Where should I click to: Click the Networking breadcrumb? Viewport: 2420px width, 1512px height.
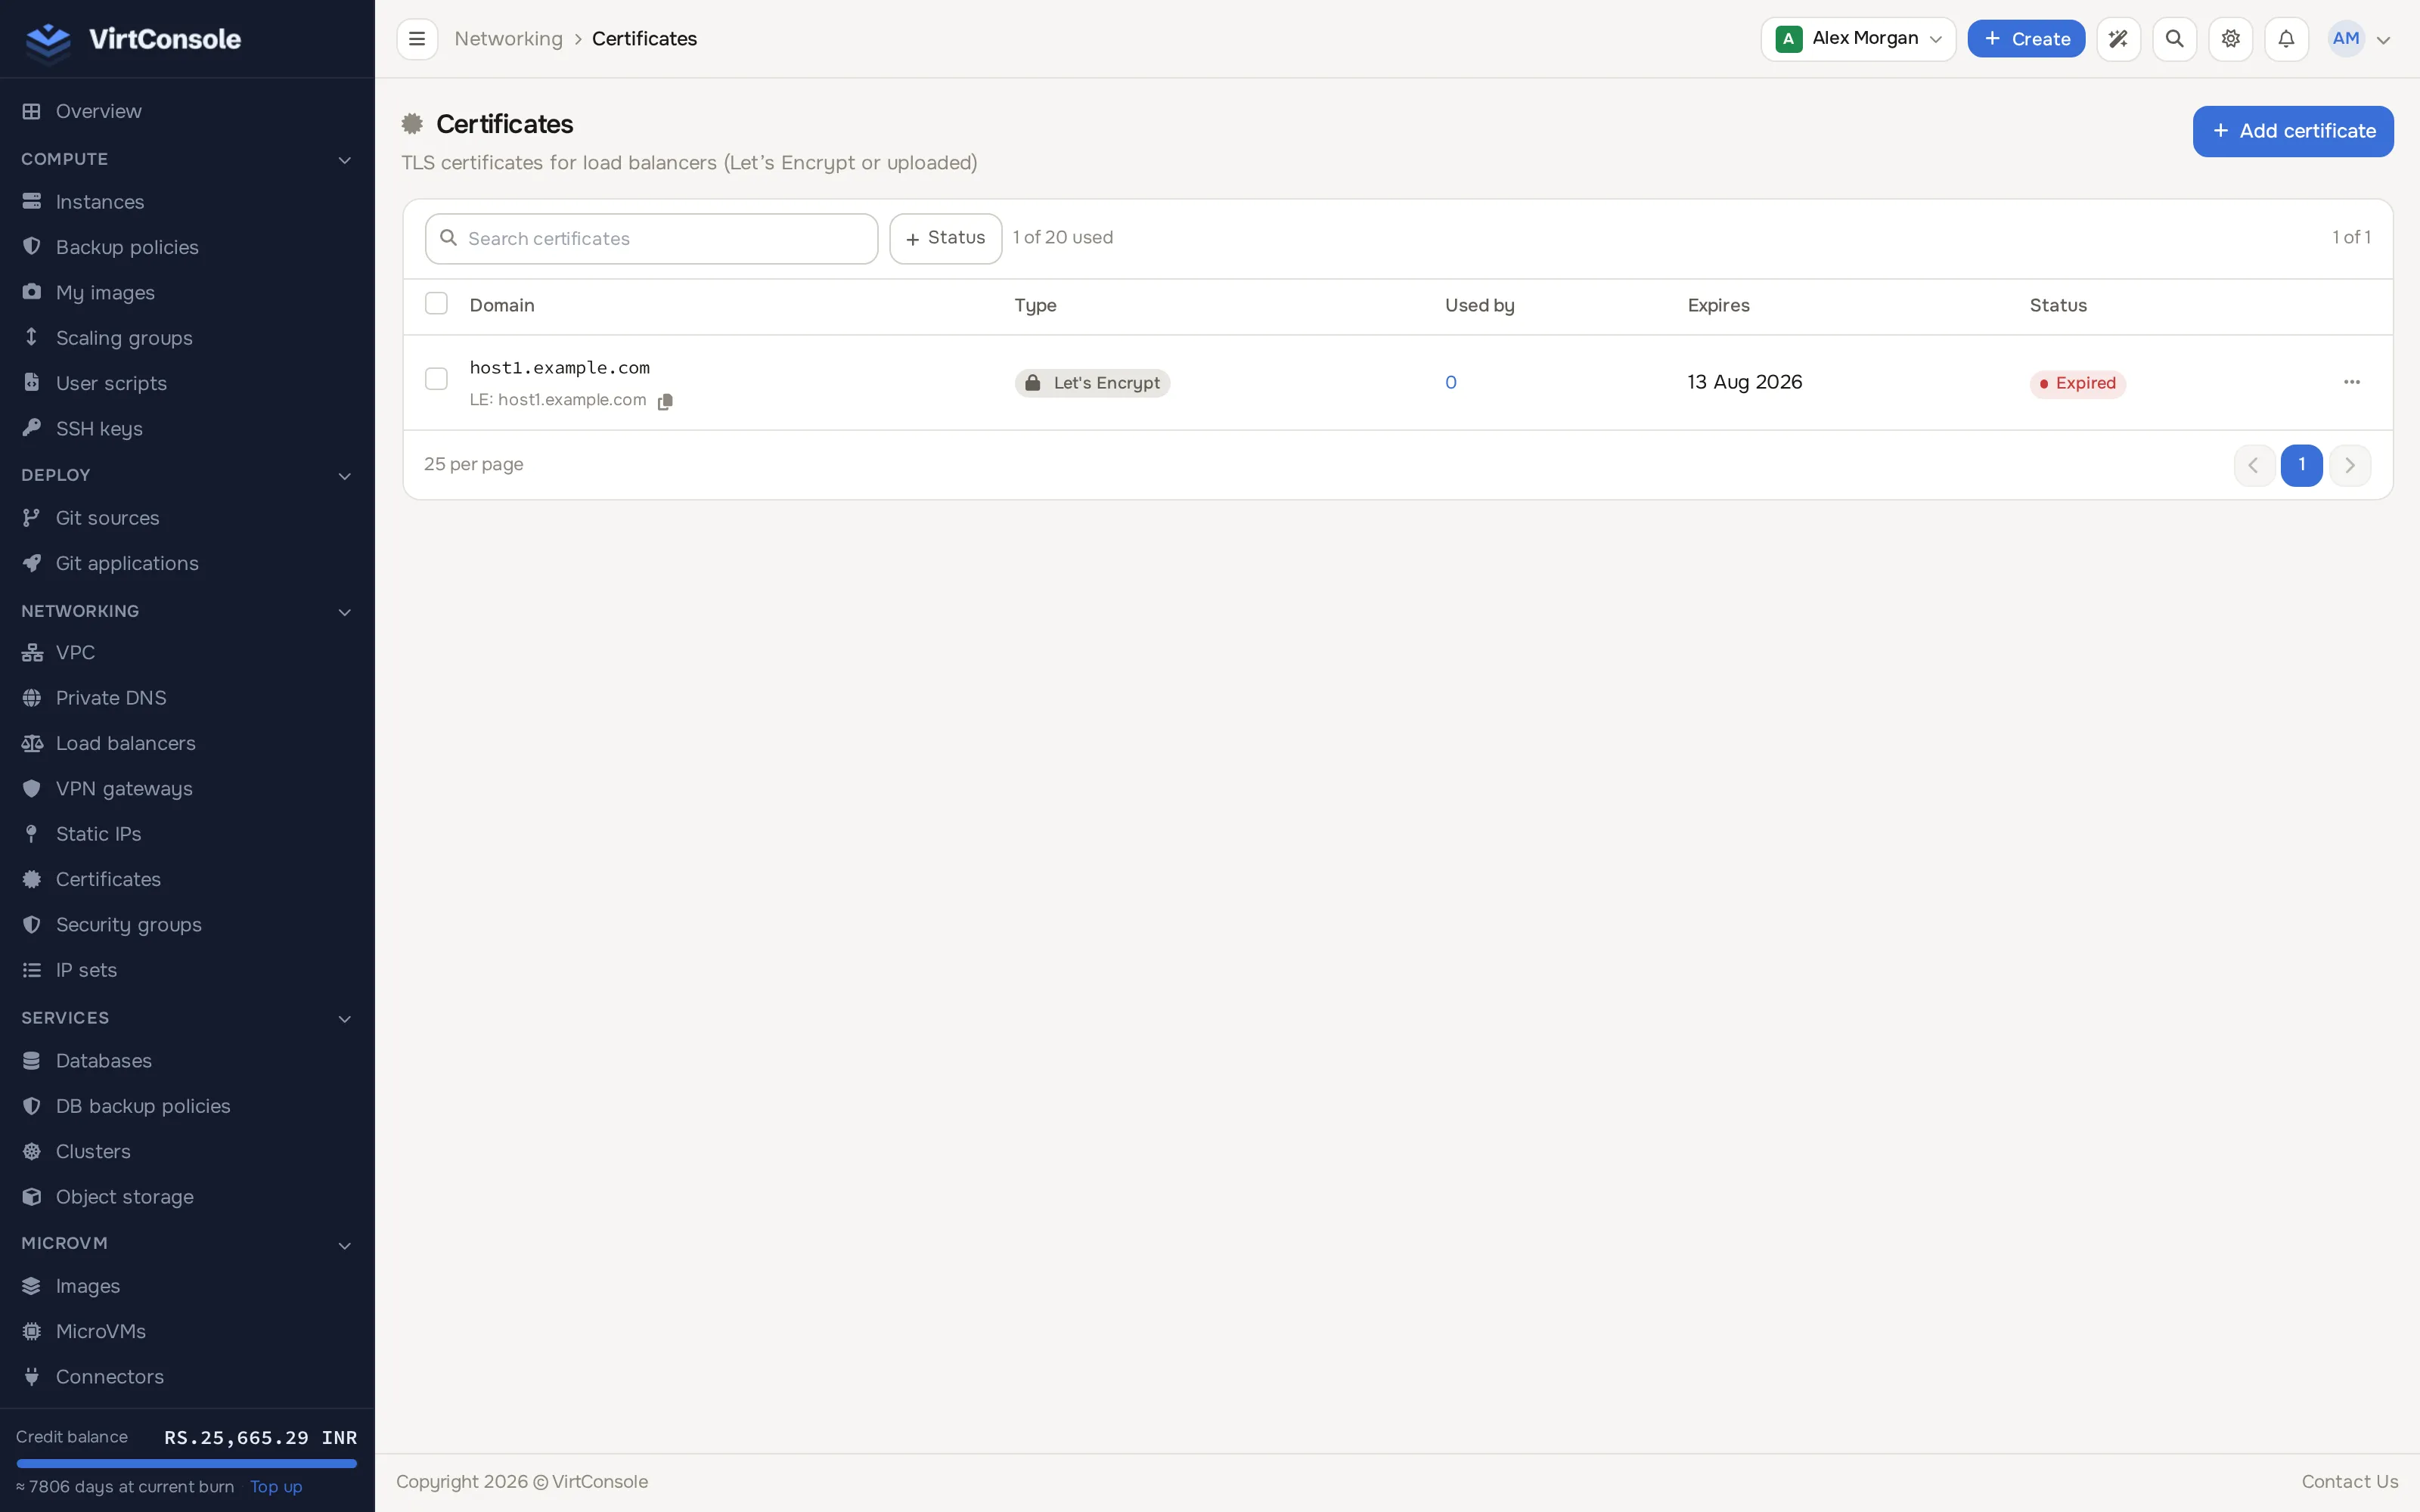click(508, 39)
